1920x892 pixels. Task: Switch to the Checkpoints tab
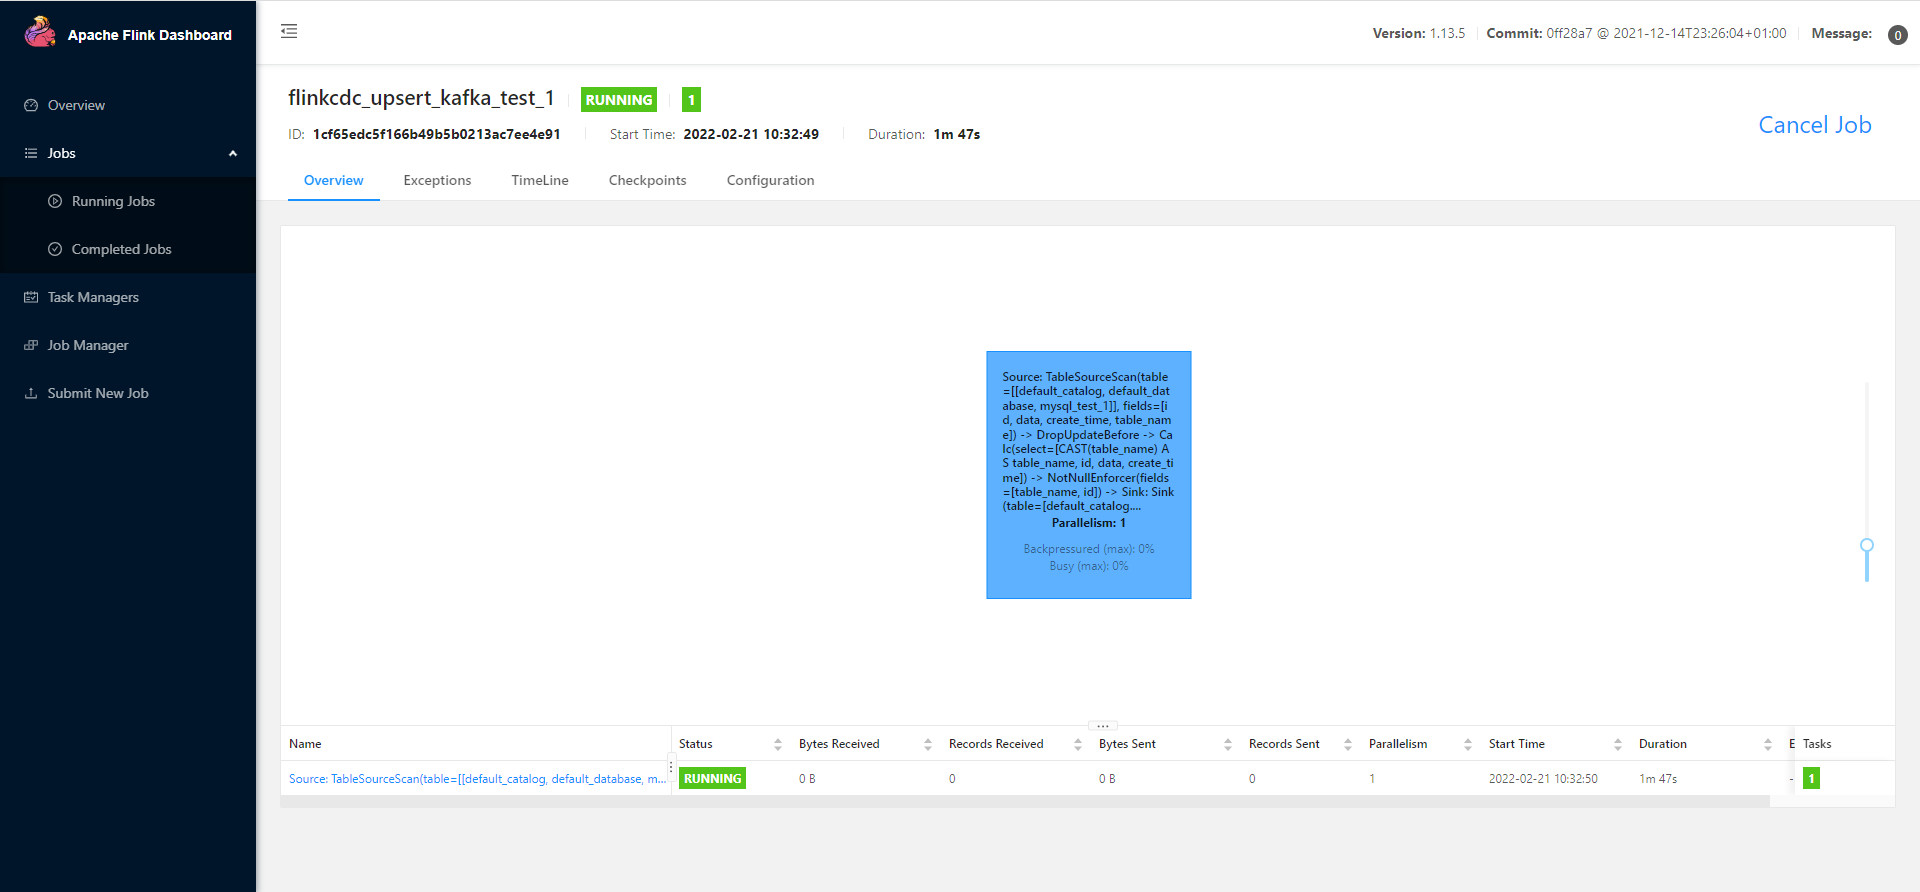pos(647,180)
